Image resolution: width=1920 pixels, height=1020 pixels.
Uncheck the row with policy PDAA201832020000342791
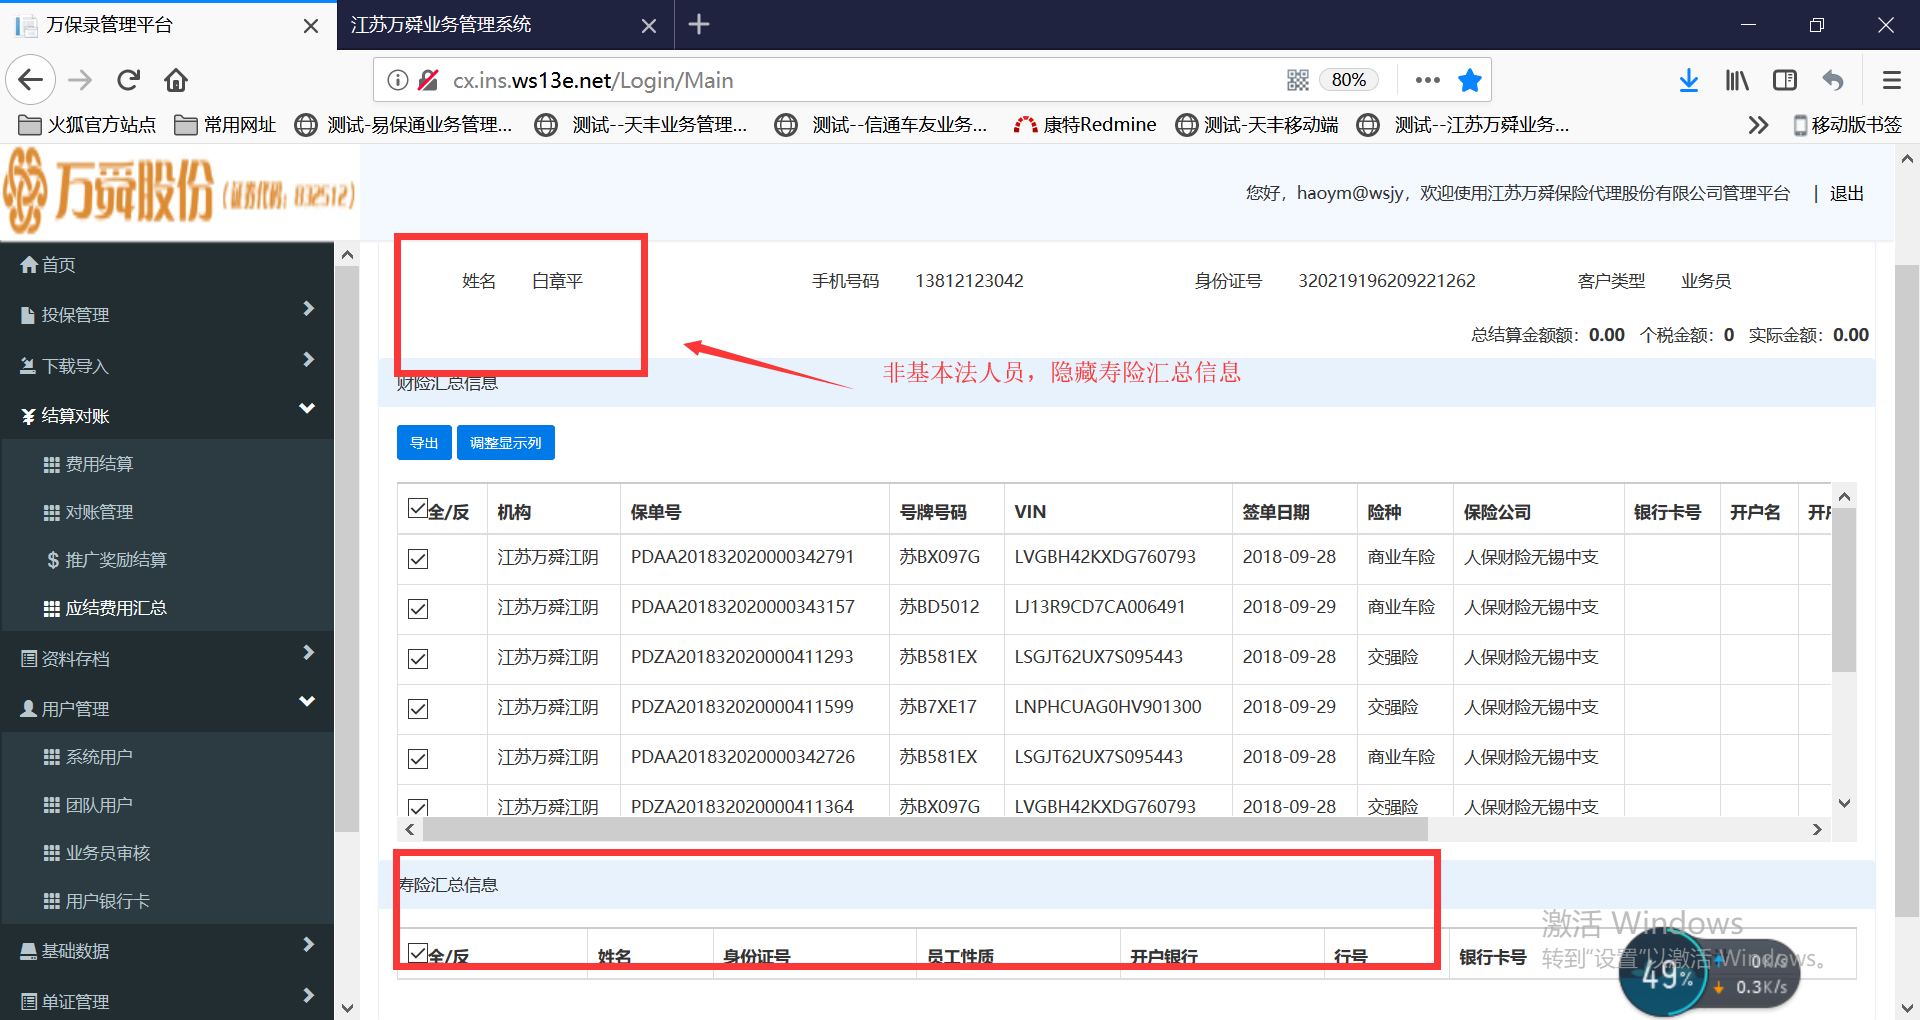coord(418,559)
